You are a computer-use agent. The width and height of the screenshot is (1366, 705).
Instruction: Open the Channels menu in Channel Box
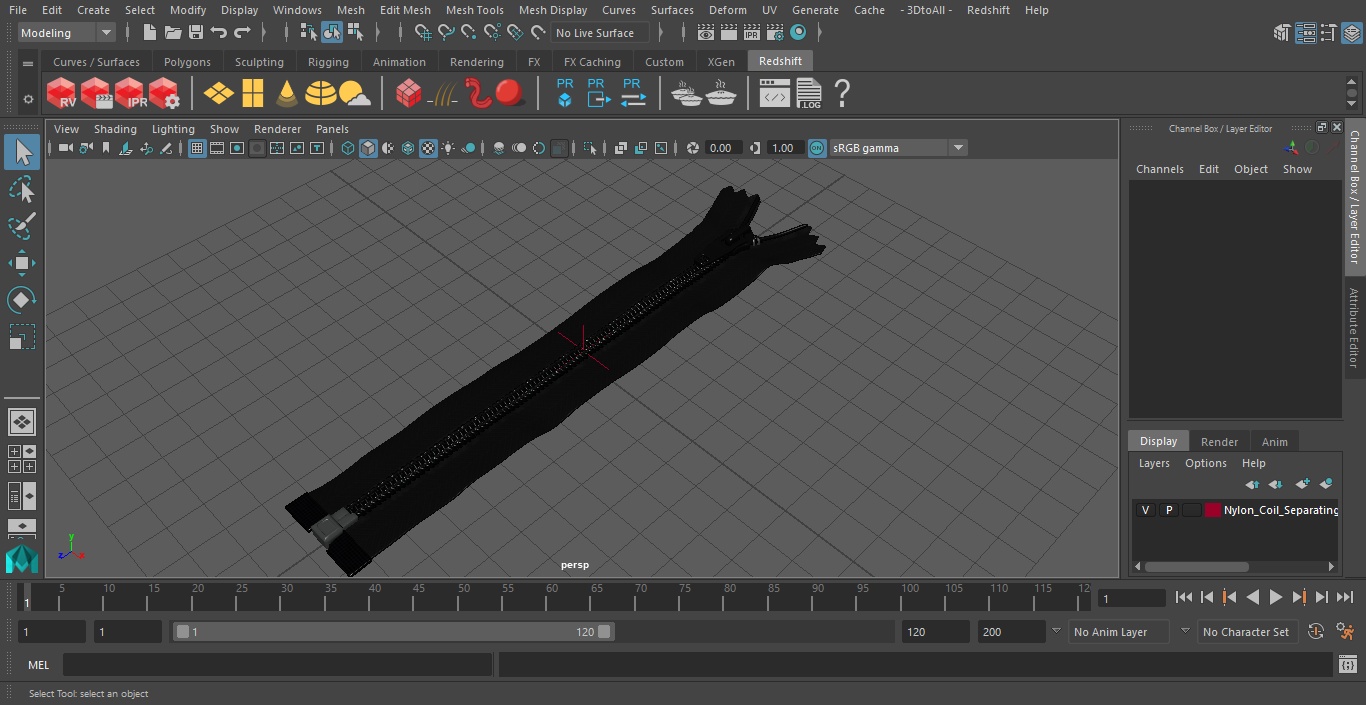point(1159,169)
